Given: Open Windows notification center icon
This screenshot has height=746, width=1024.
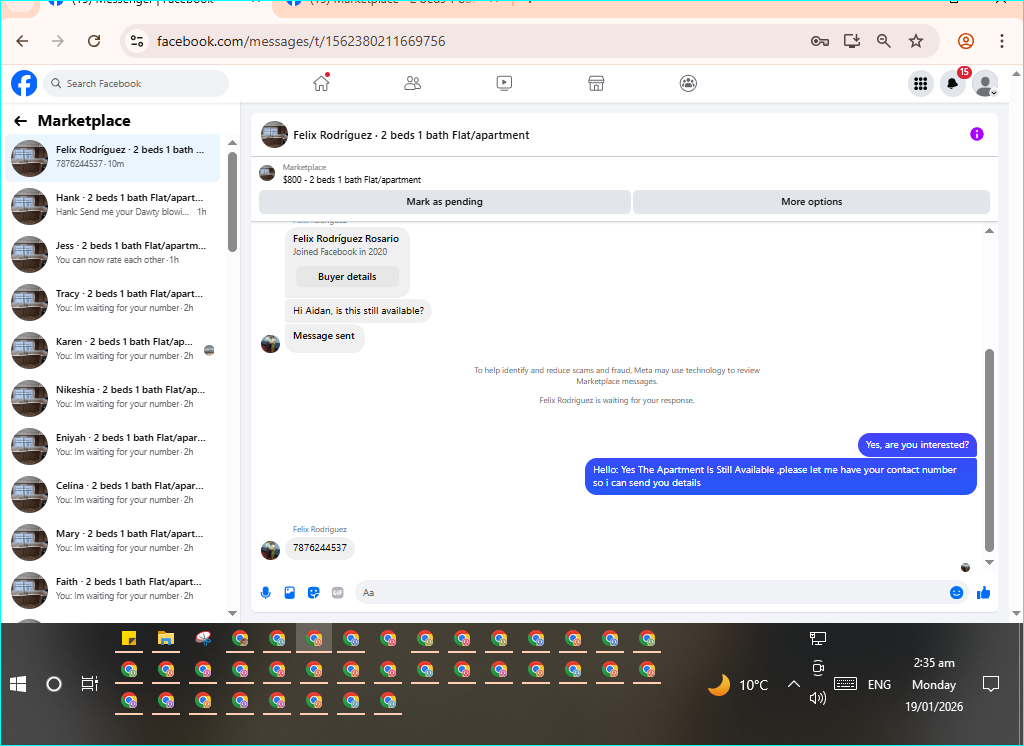Looking at the screenshot, I should [991, 684].
